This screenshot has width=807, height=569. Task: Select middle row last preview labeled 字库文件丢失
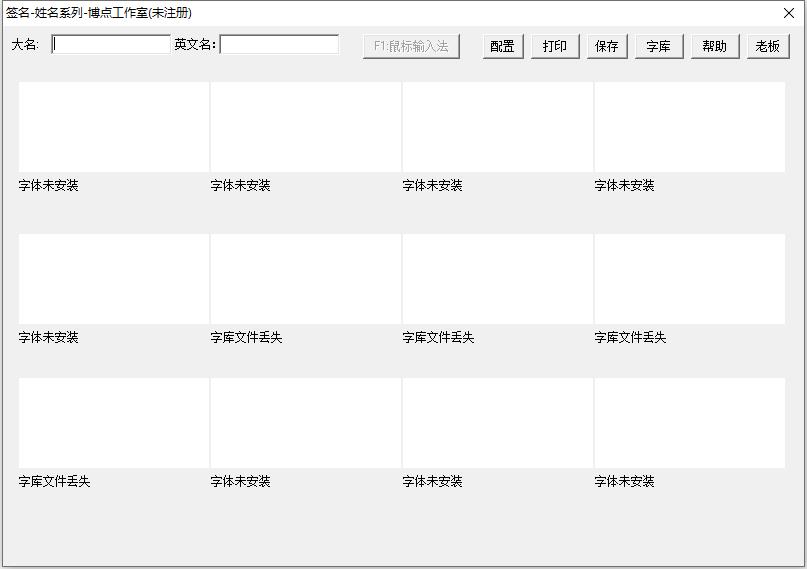pyautogui.click(x=690, y=279)
